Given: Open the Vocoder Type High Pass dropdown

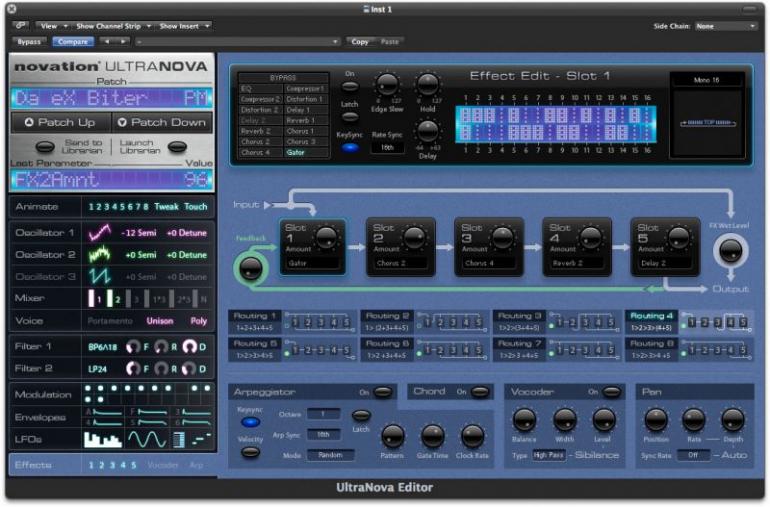Looking at the screenshot, I should 549,455.
